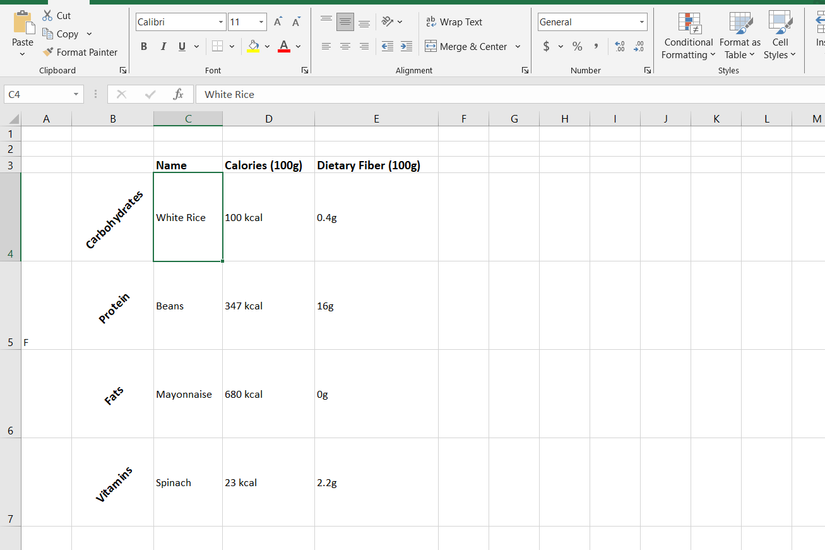
Task: Center text horizontally
Action: (x=345, y=46)
